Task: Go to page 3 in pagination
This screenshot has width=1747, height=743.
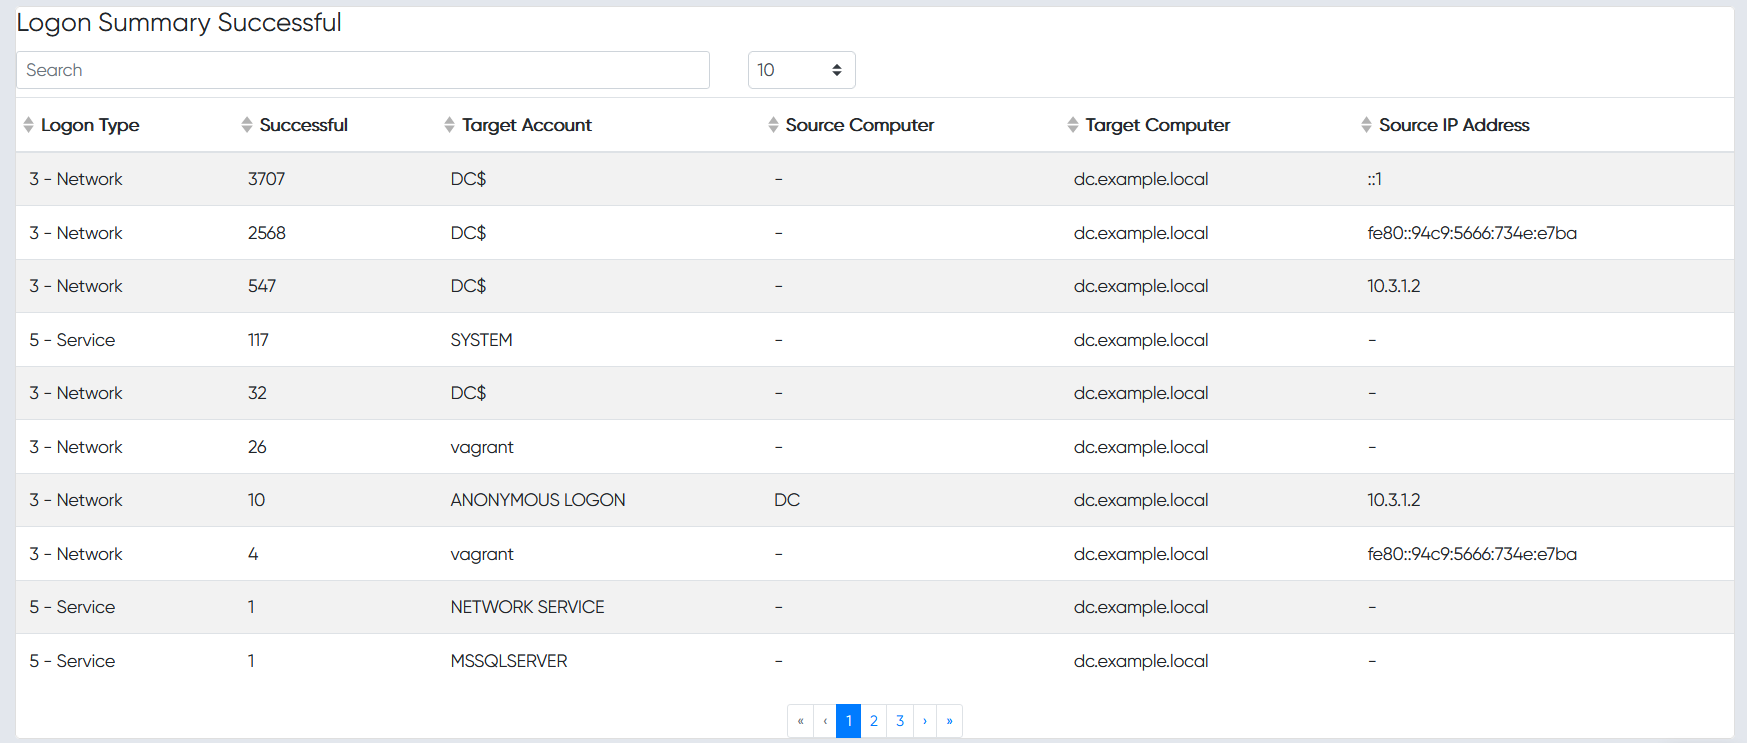Action: point(900,721)
